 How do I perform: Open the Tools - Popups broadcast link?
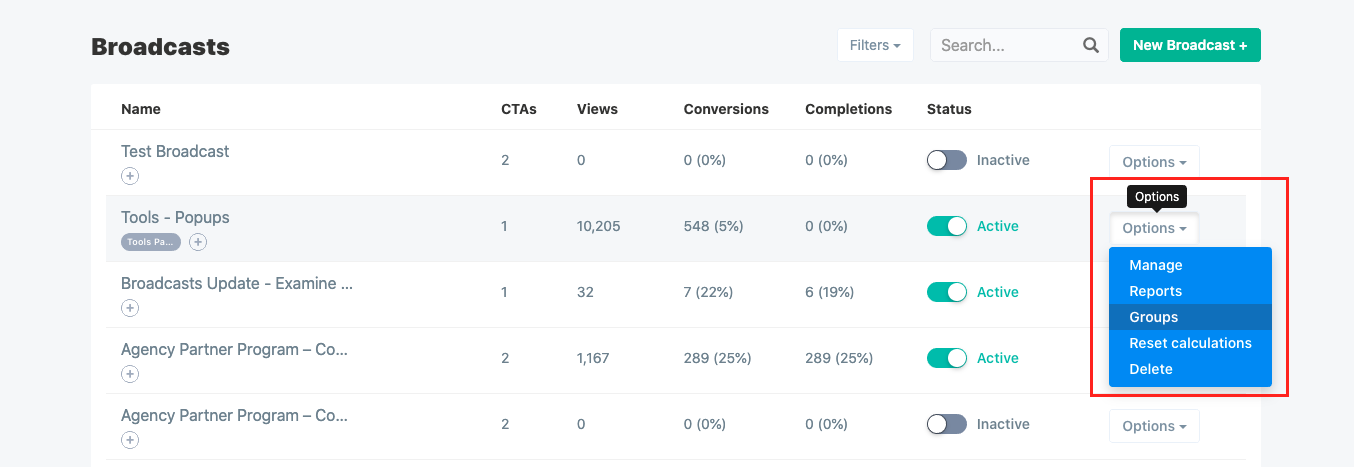click(175, 217)
